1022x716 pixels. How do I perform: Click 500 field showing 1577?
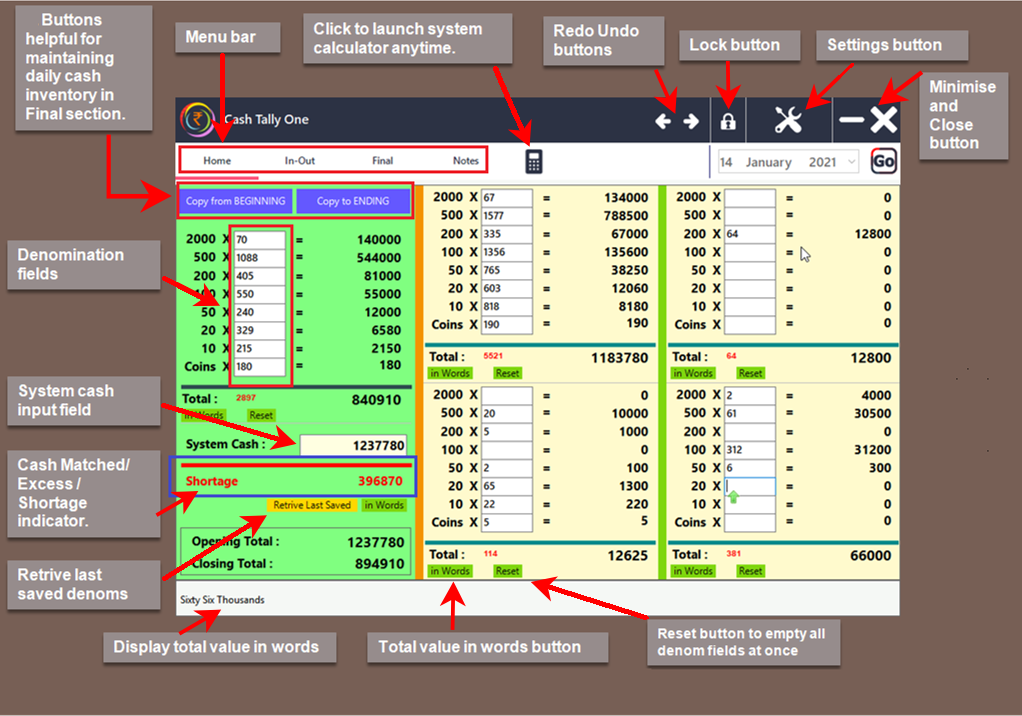[x=506, y=216]
